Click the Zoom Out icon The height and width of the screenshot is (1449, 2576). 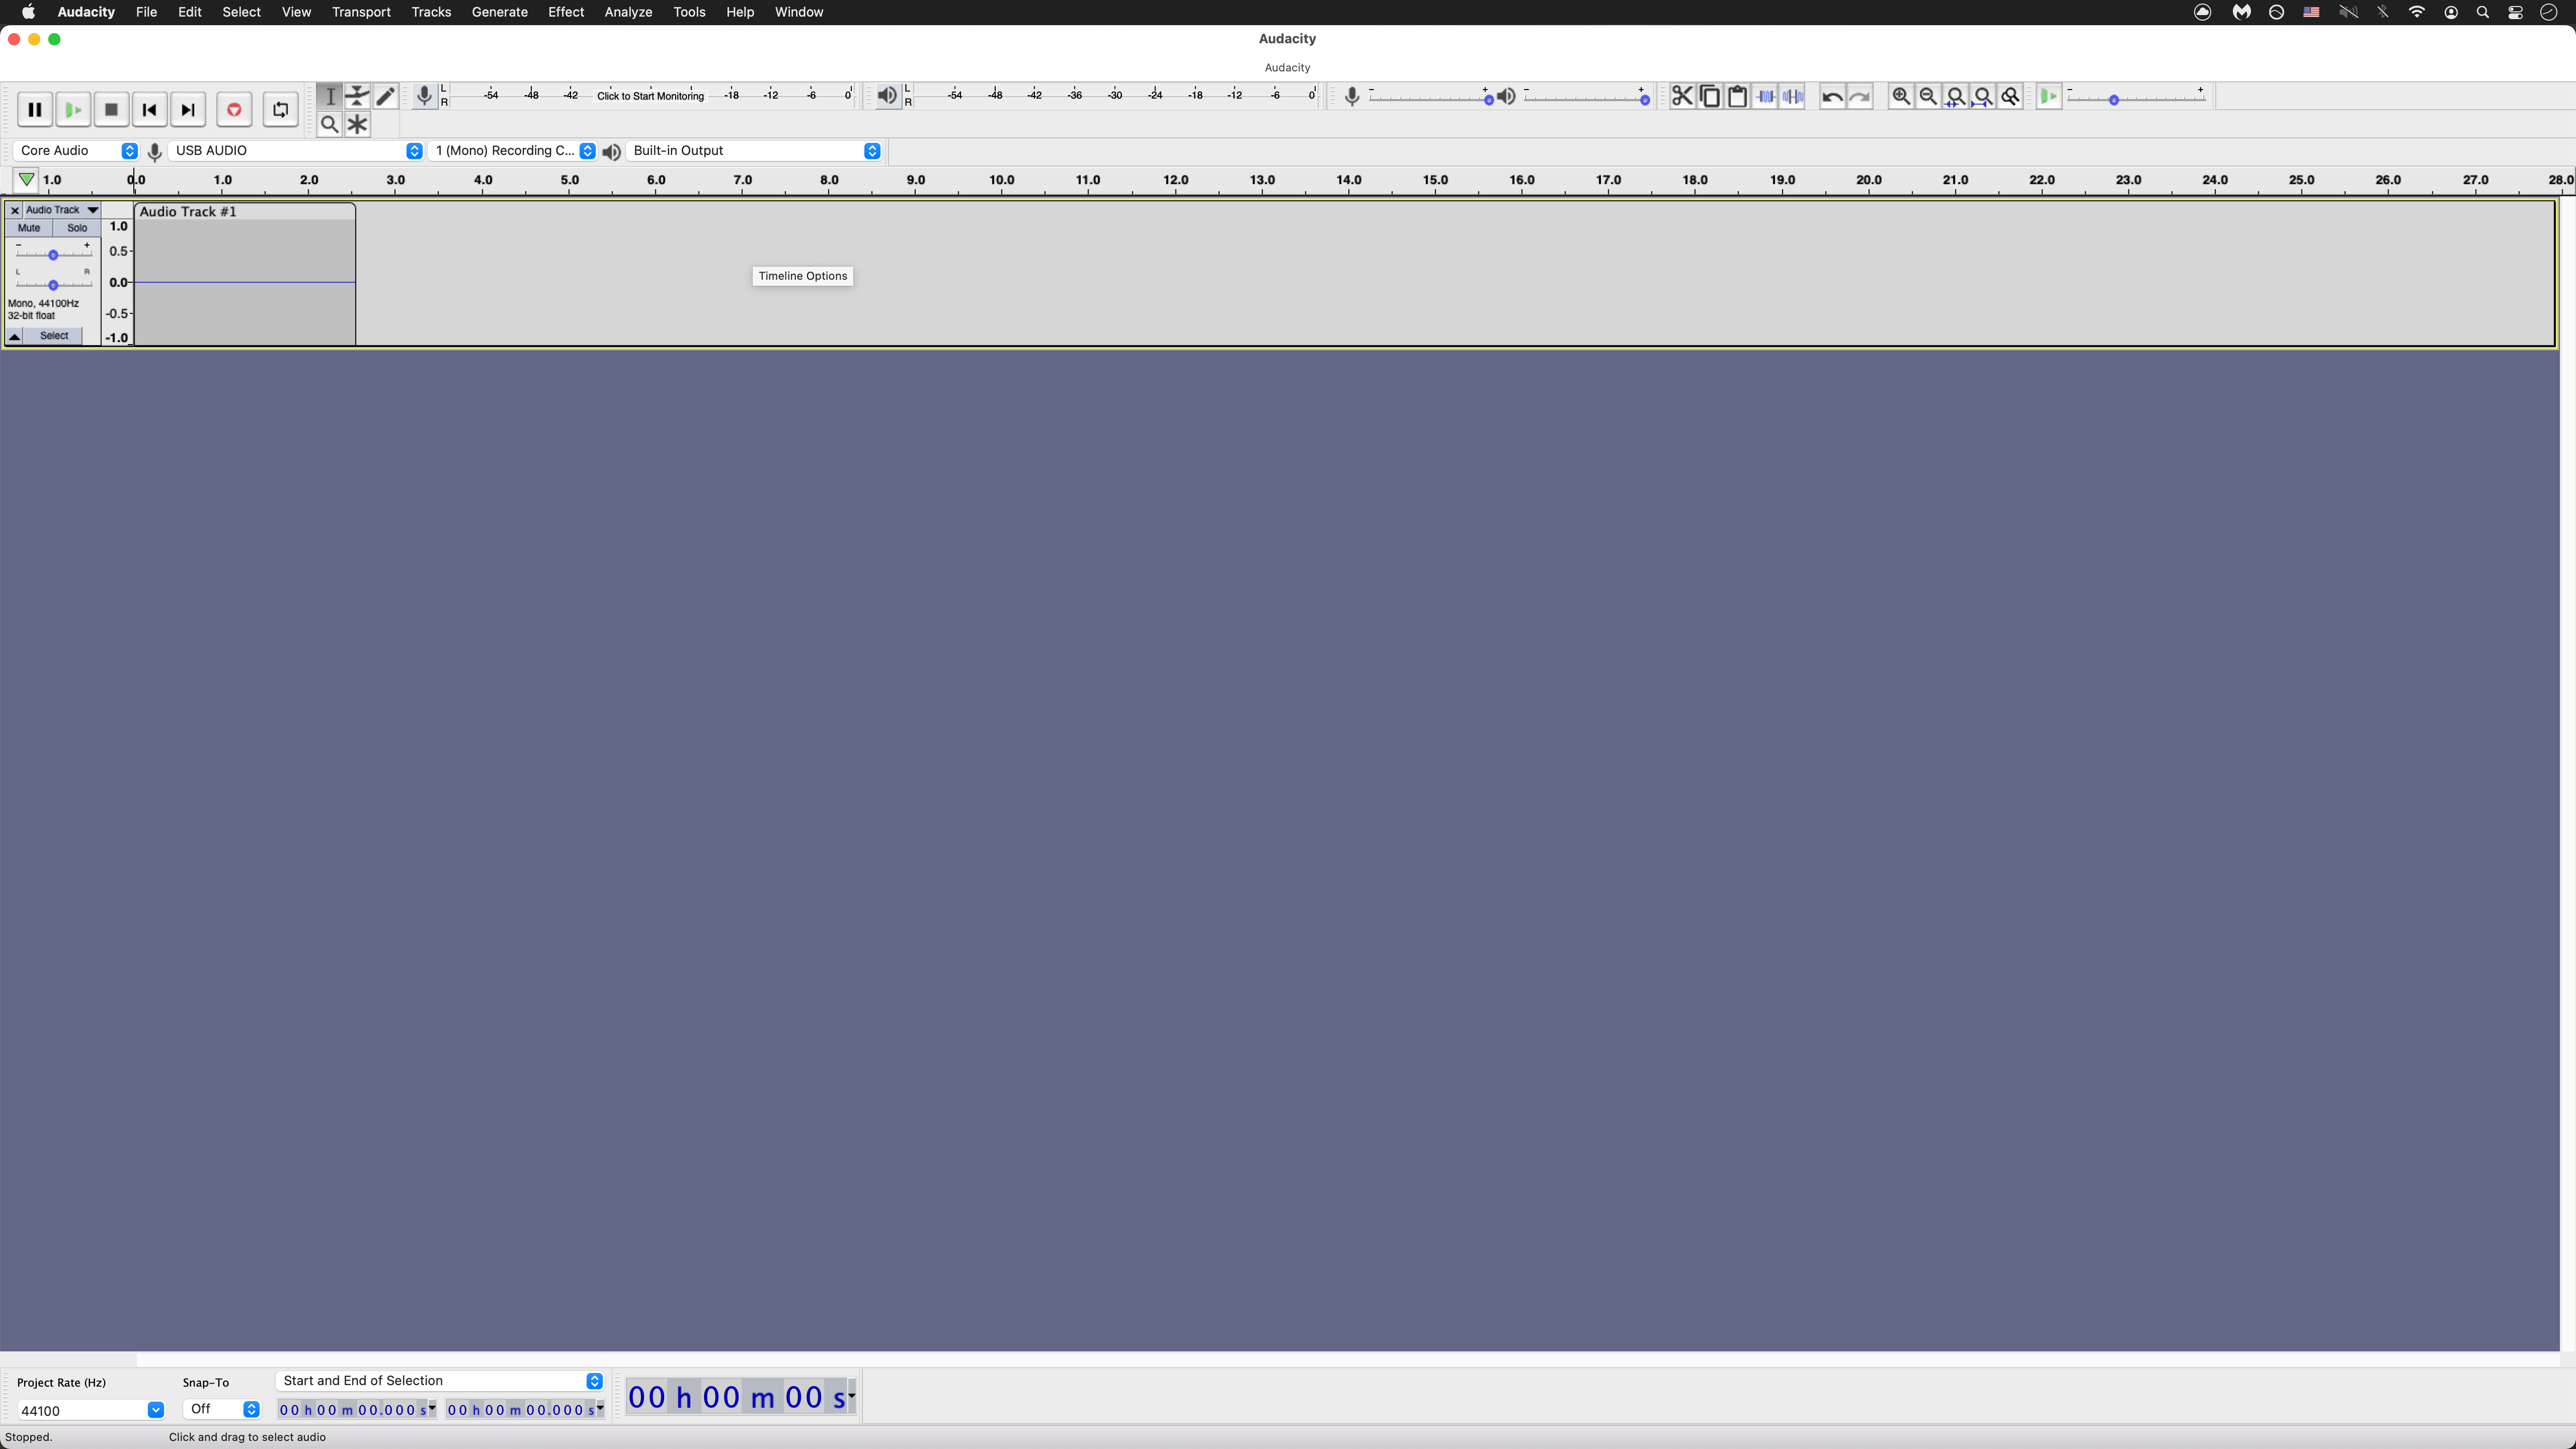tap(1928, 96)
